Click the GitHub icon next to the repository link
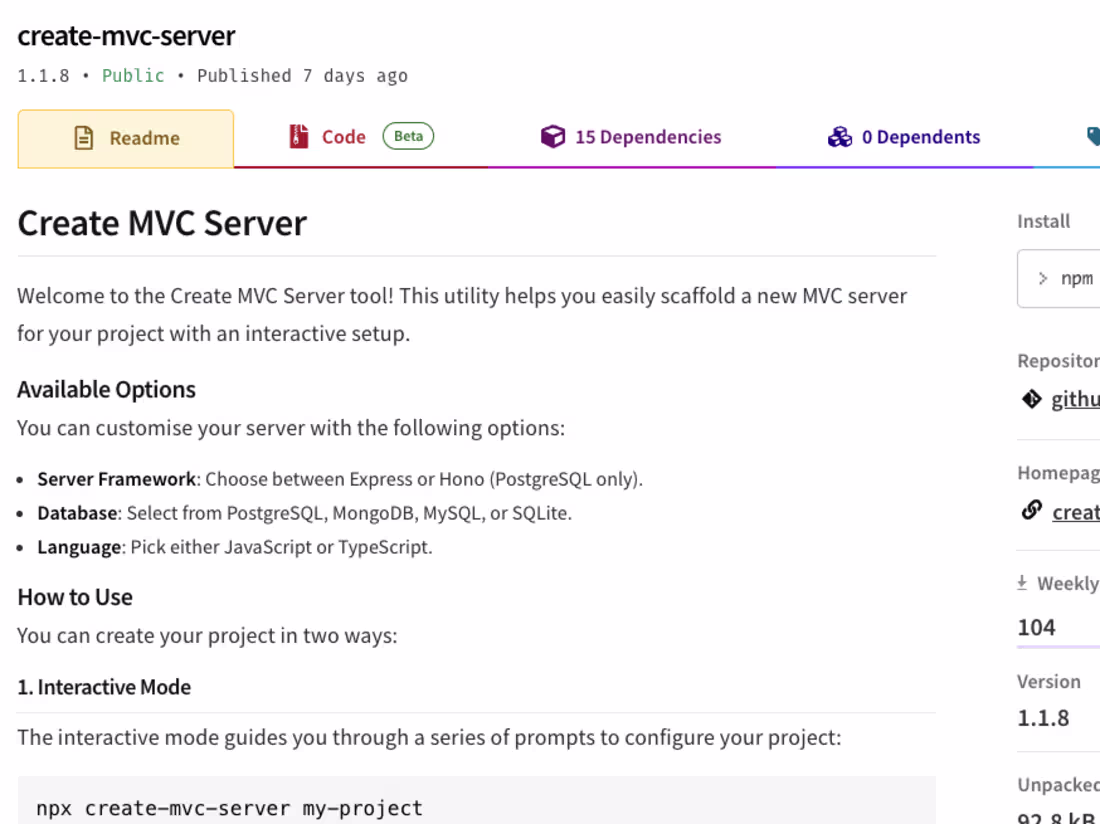1100x824 pixels. (x=1031, y=398)
